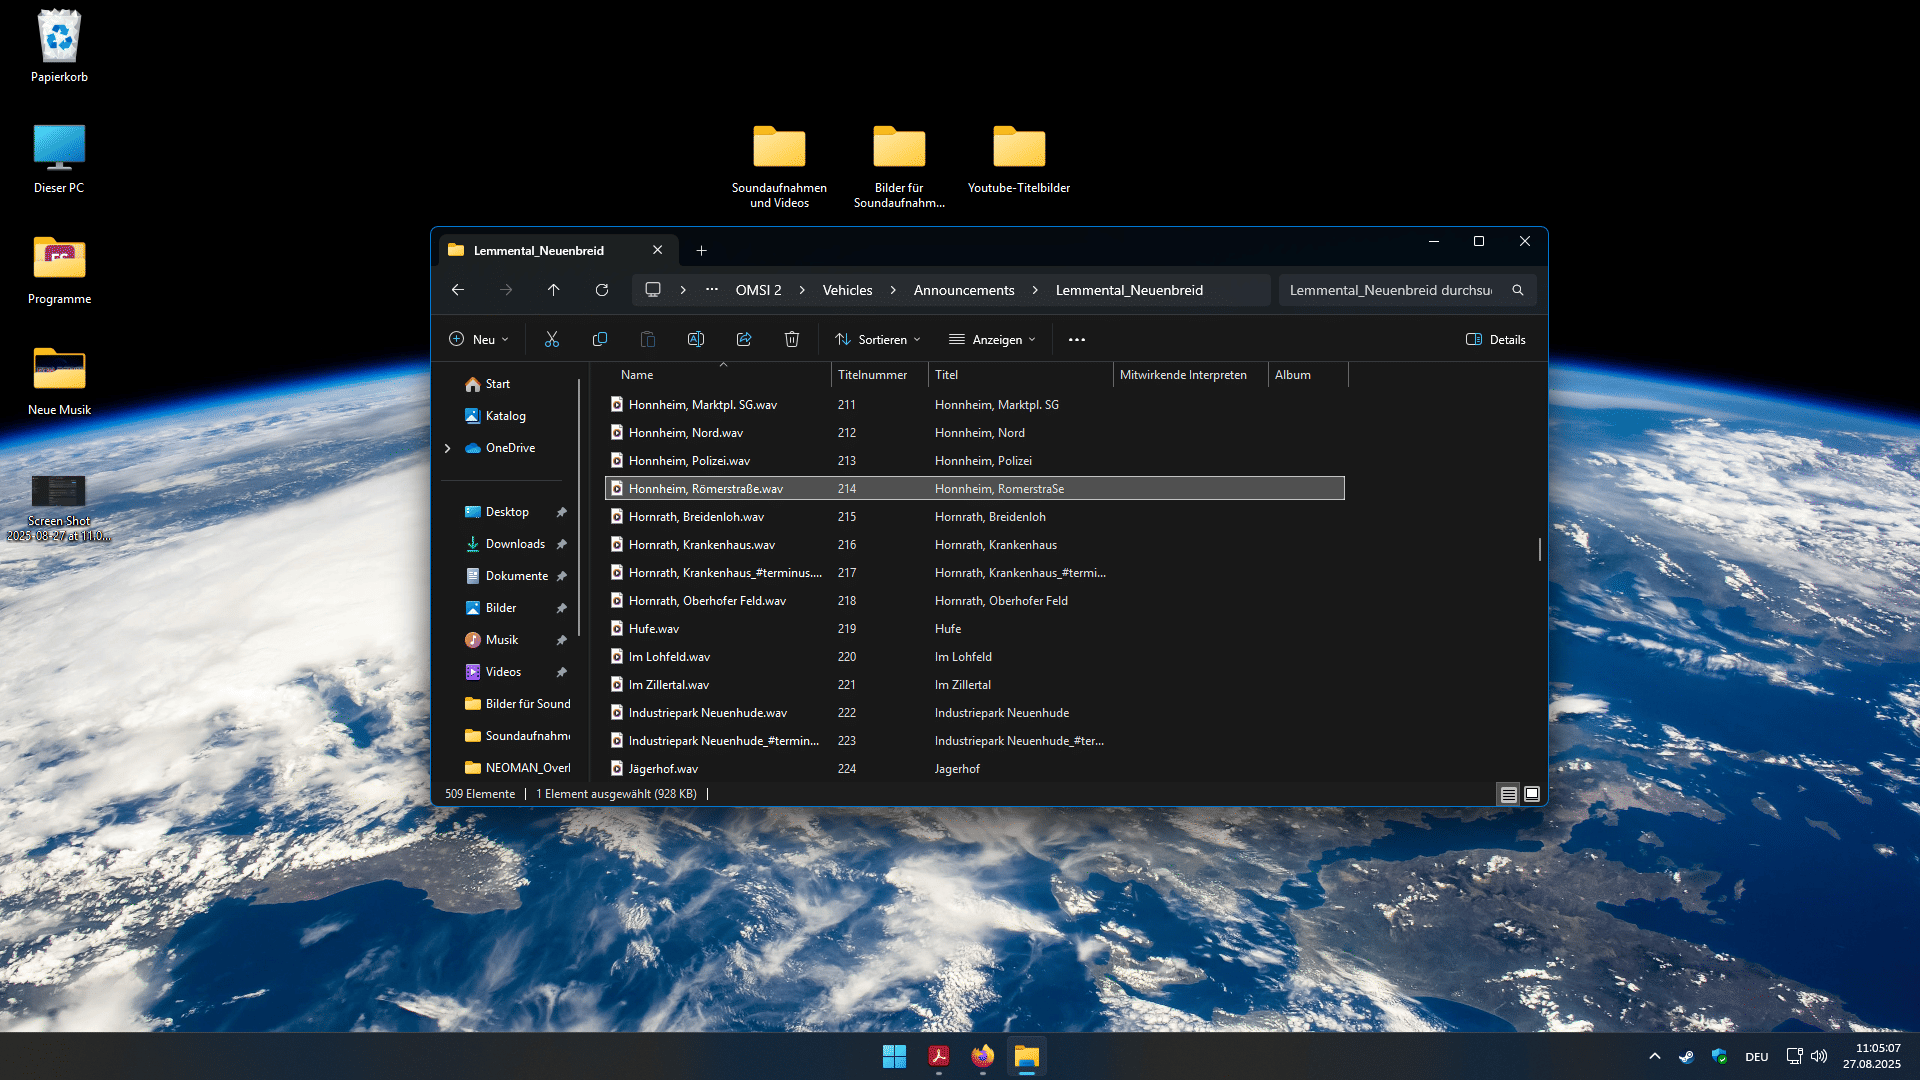1920x1080 pixels.
Task: Click the Announcements breadcrumb
Action: point(963,290)
